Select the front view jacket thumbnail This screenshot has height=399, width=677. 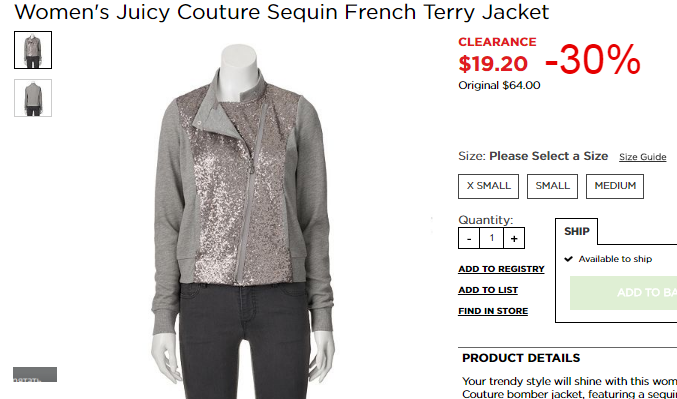tap(33, 50)
